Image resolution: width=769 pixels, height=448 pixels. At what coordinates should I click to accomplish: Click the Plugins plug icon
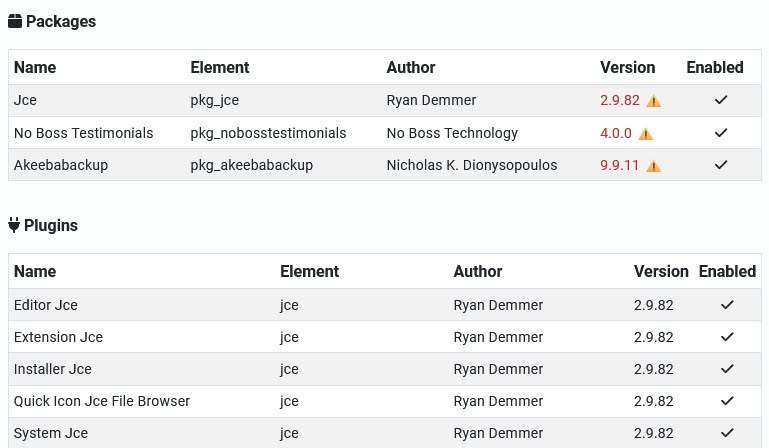[14, 225]
